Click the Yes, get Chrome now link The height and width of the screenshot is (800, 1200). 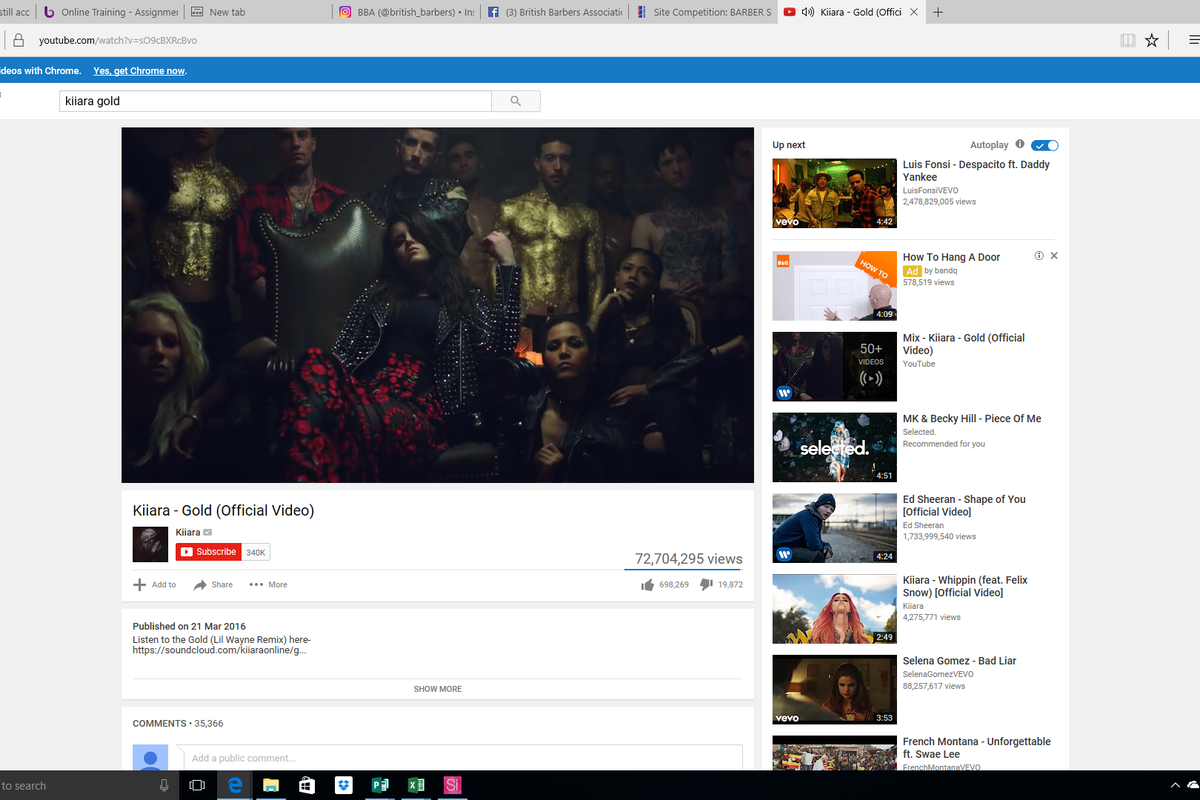tap(139, 71)
